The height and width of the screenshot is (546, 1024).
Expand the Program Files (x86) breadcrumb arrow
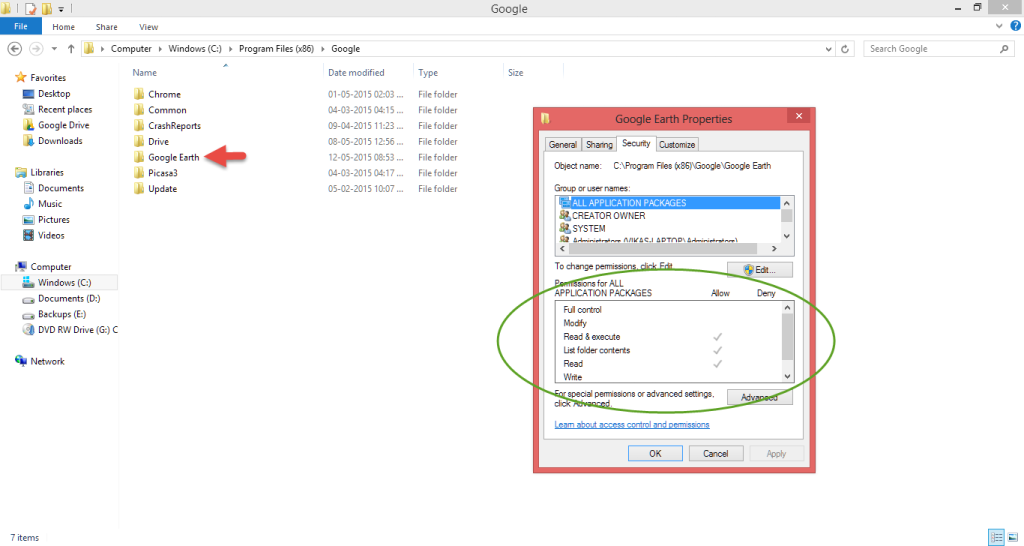click(323, 49)
